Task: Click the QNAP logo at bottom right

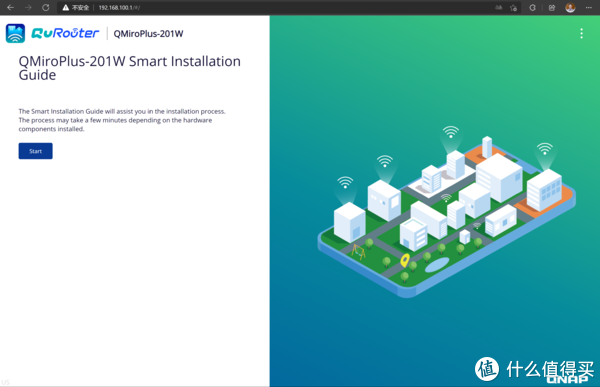Action: pyautogui.click(x=567, y=379)
